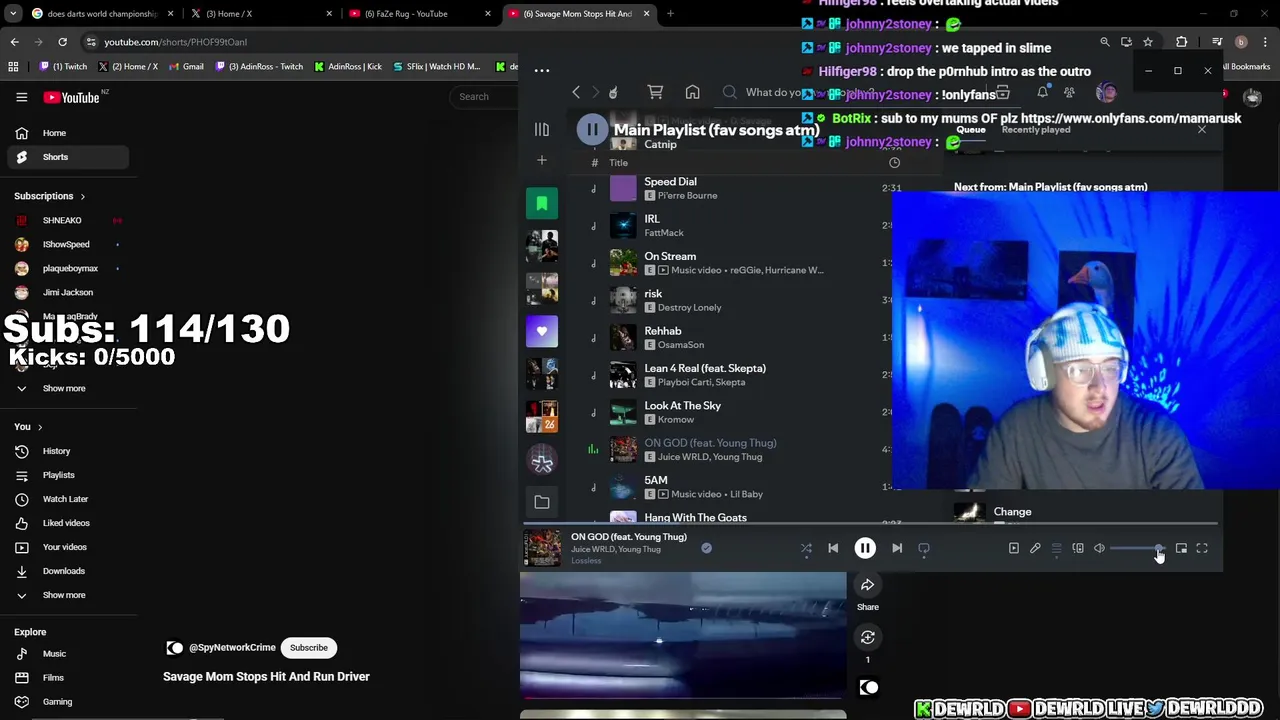Click the browser address bar URL
Image resolution: width=1280 pixels, height=720 pixels.
tap(175, 42)
